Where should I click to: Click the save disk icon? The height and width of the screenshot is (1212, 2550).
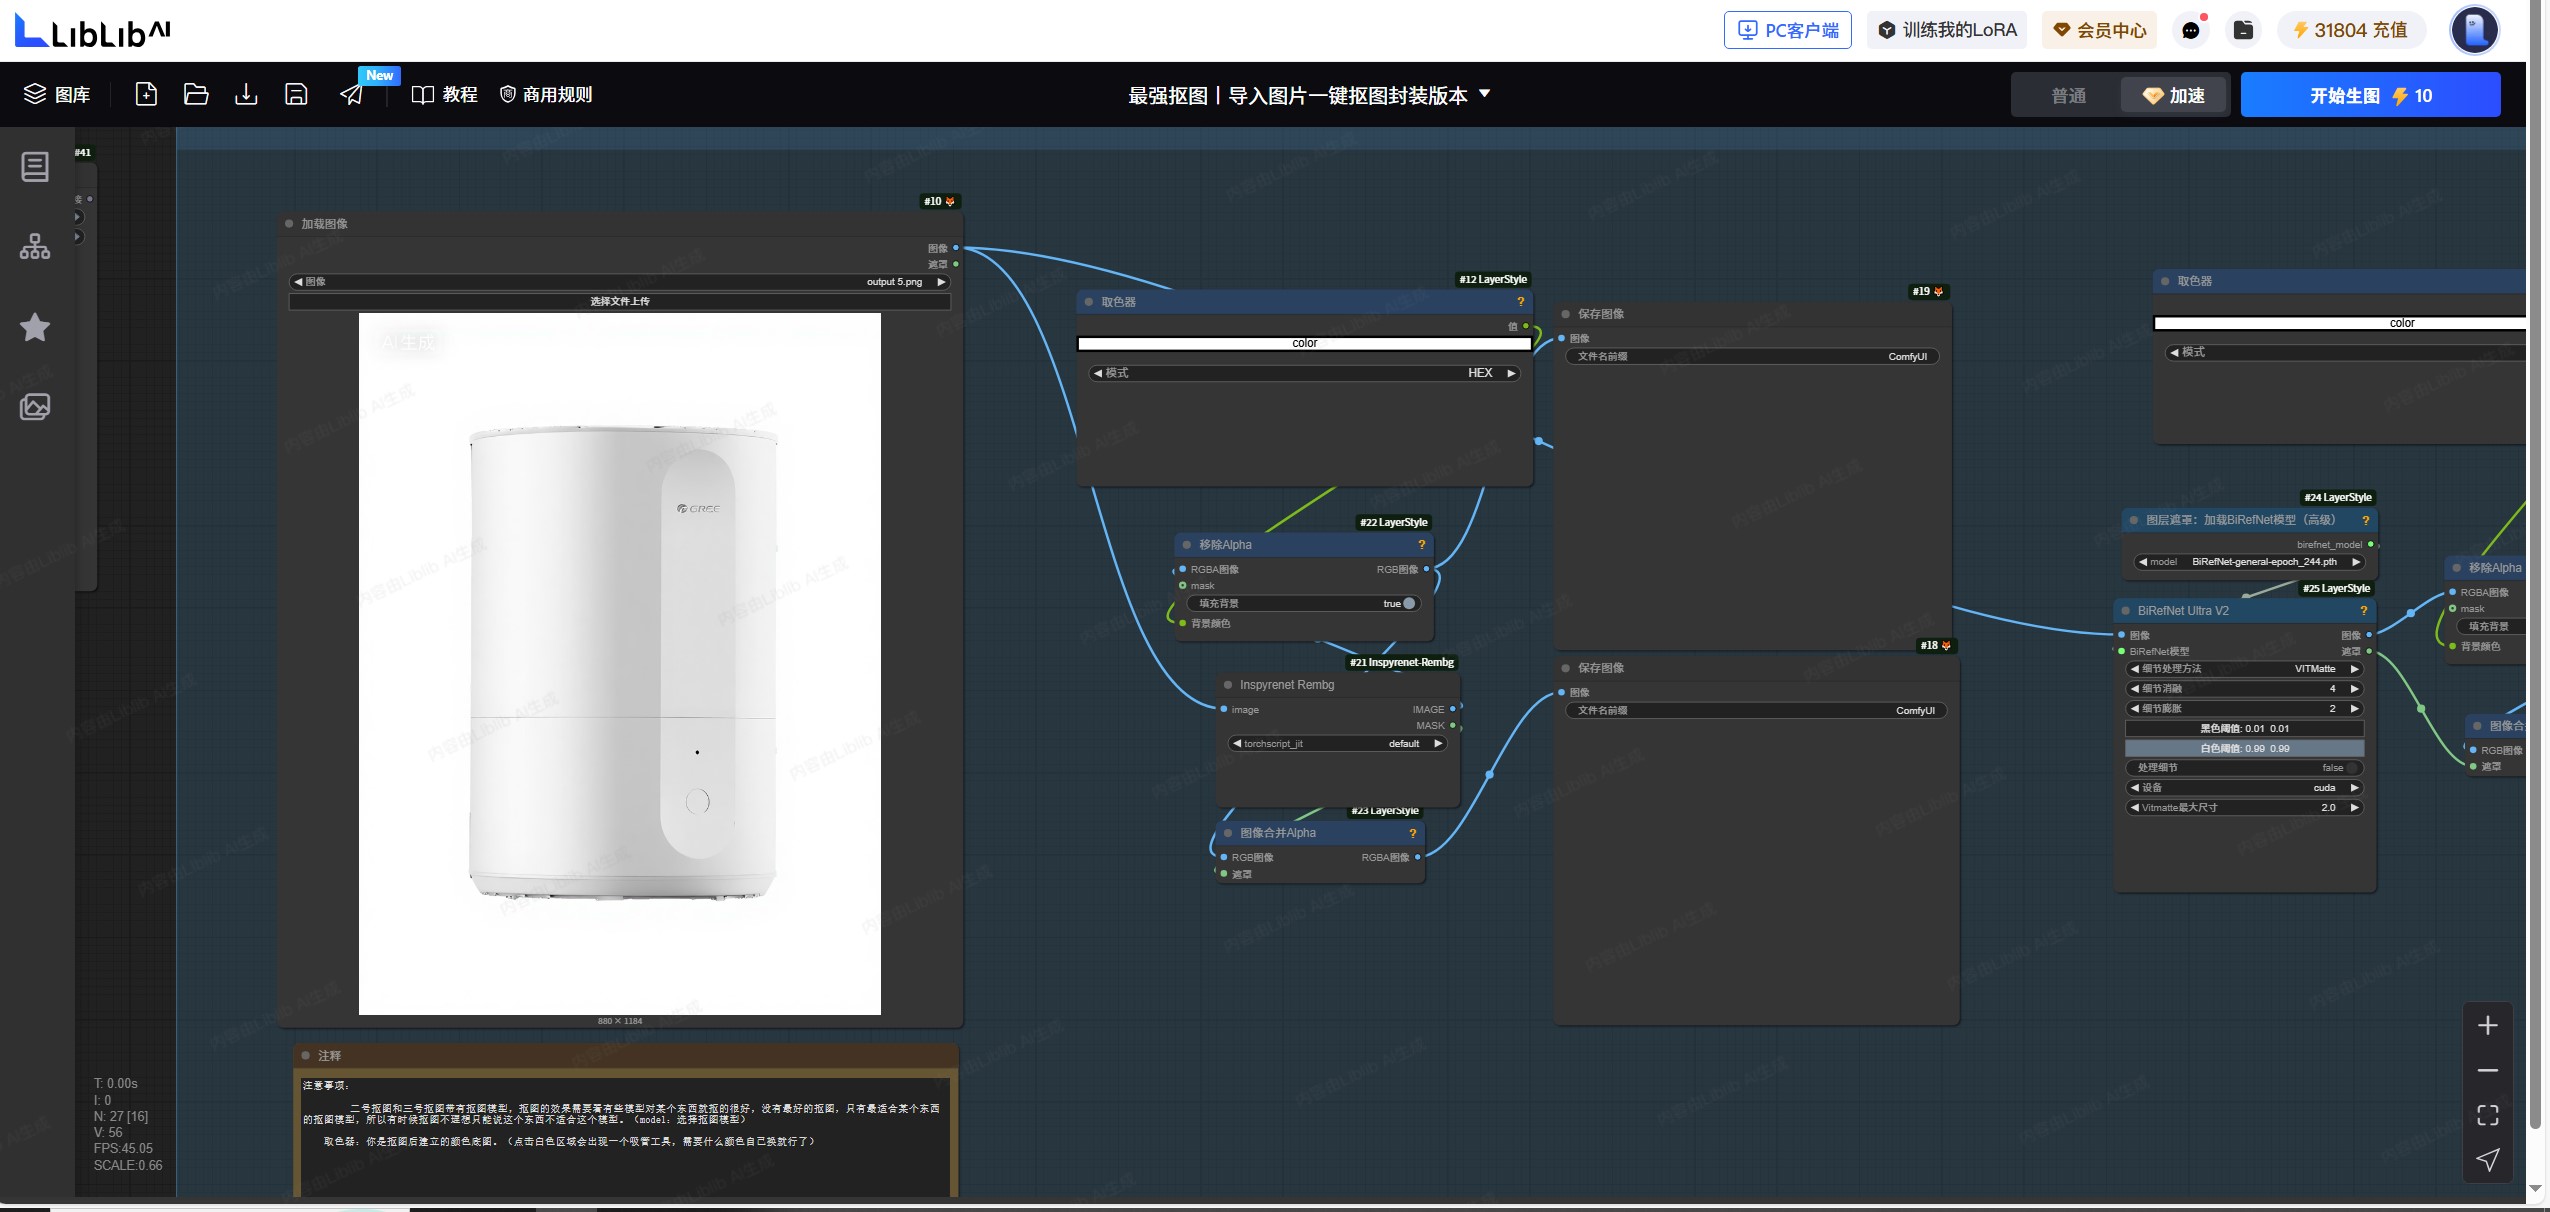pos(296,94)
